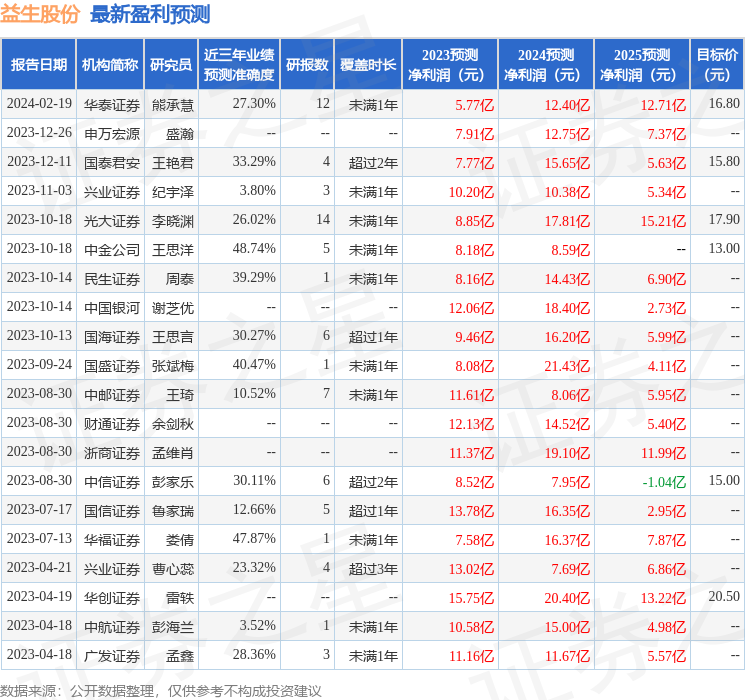Select the date 2024-02-19 cell
The height and width of the screenshot is (700, 745).
[39, 104]
